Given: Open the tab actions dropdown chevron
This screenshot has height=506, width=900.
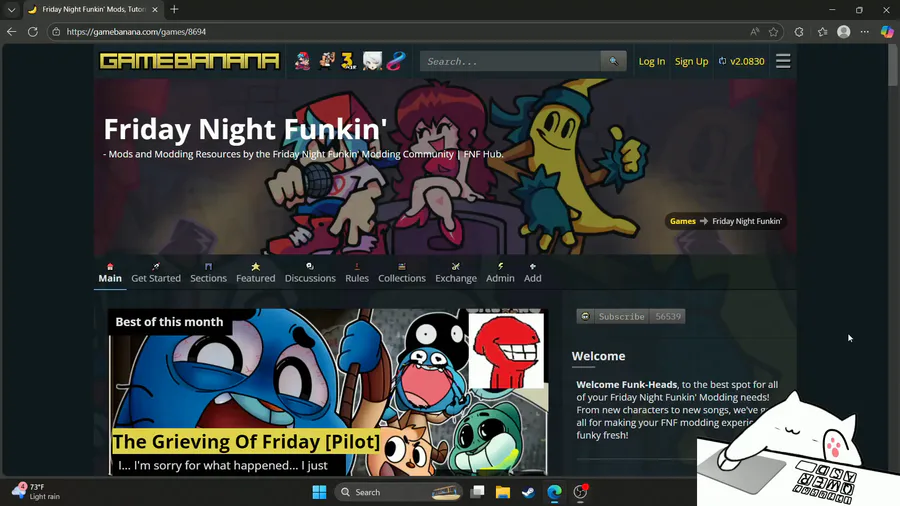Looking at the screenshot, I should point(11,10).
